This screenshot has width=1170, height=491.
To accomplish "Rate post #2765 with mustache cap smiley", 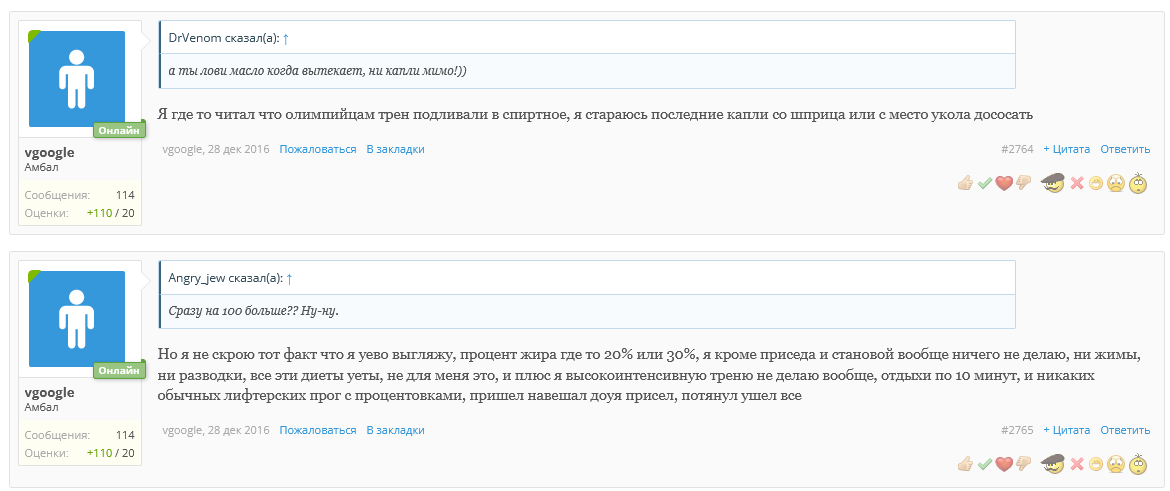I will click(x=1052, y=464).
